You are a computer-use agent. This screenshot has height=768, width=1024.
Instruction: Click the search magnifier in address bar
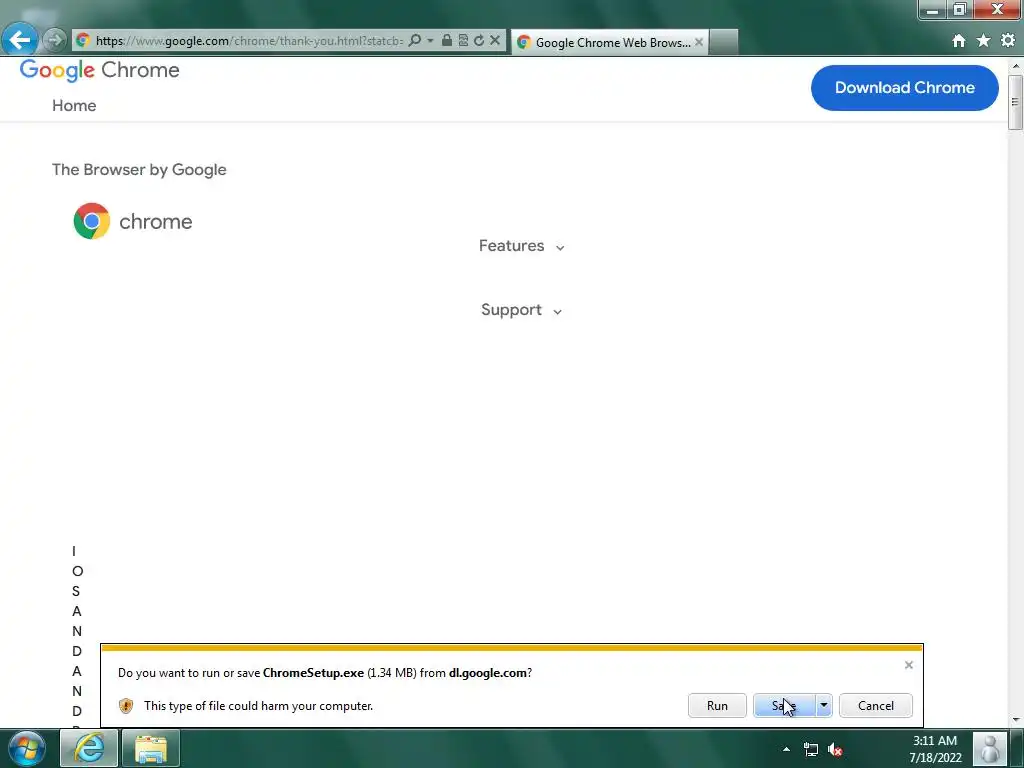coord(414,40)
